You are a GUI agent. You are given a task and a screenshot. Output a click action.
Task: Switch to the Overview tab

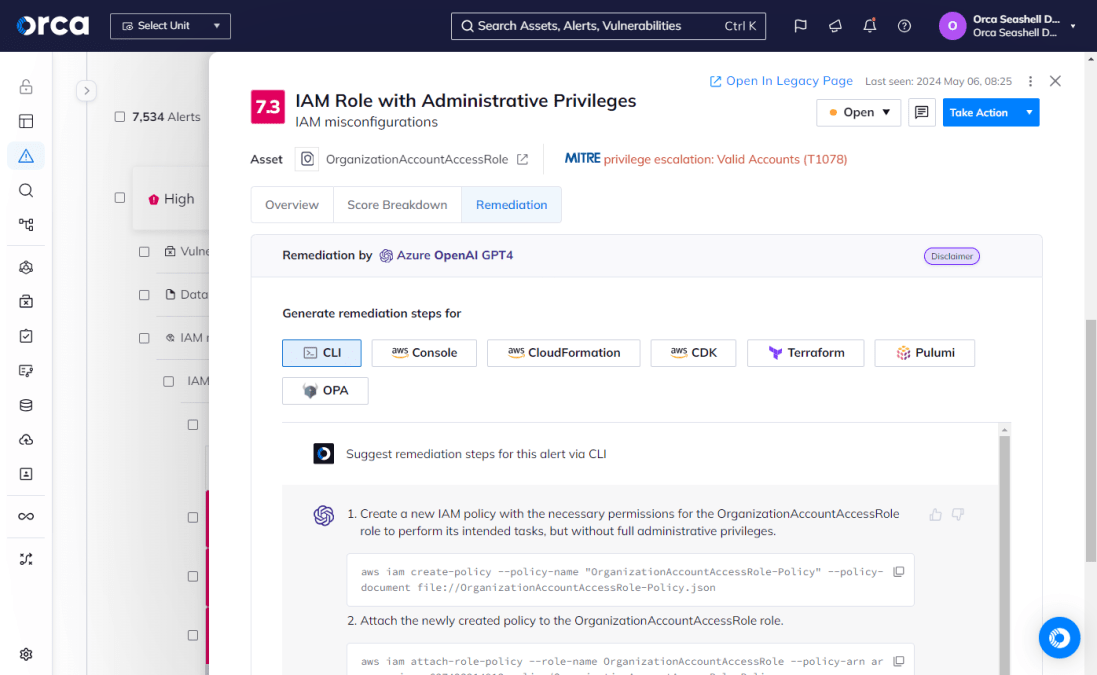tap(292, 205)
